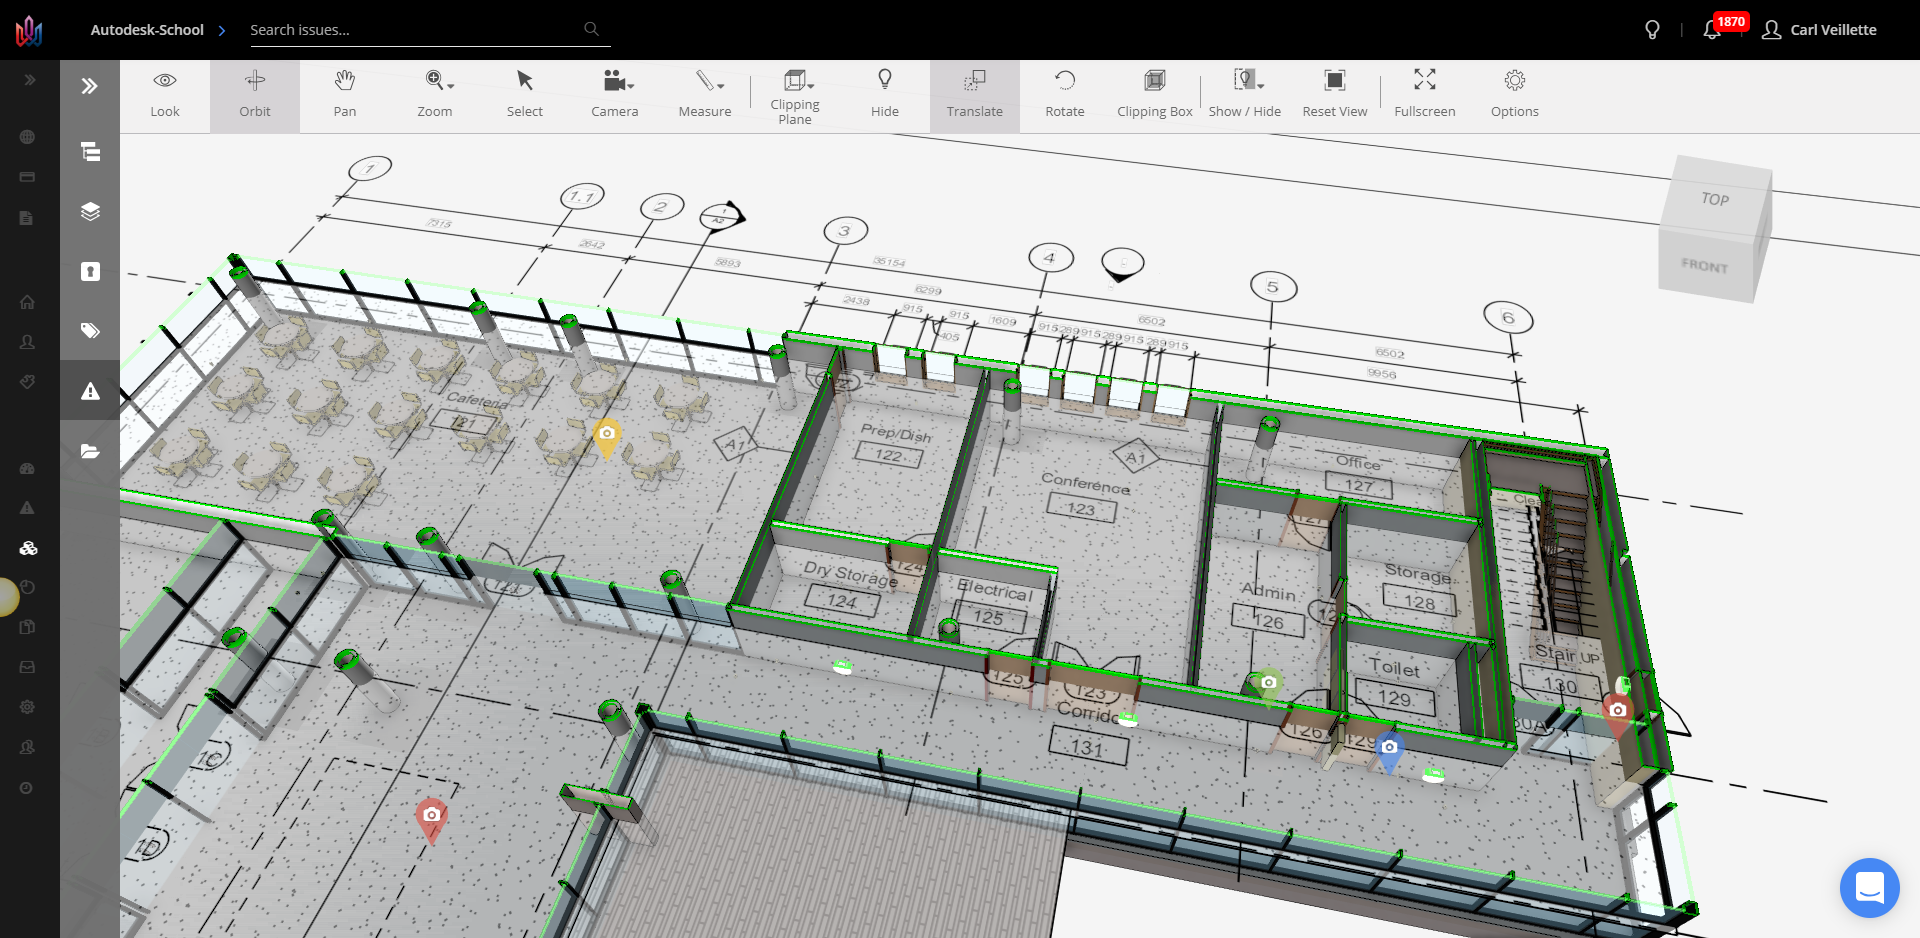Open the chat support bubble
1920x938 pixels.
pyautogui.click(x=1871, y=888)
